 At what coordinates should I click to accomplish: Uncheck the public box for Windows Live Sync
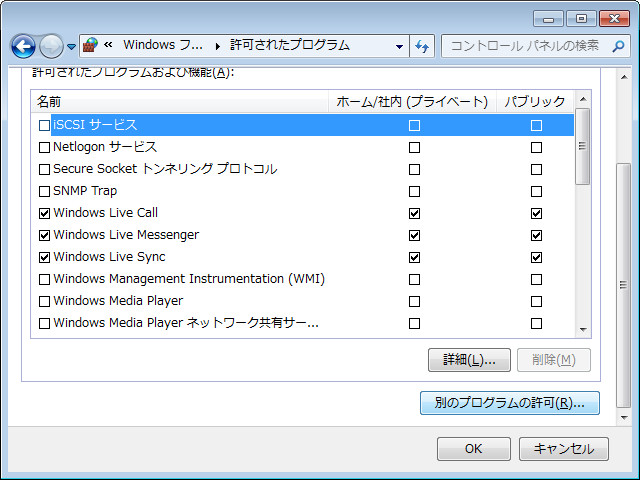click(536, 258)
